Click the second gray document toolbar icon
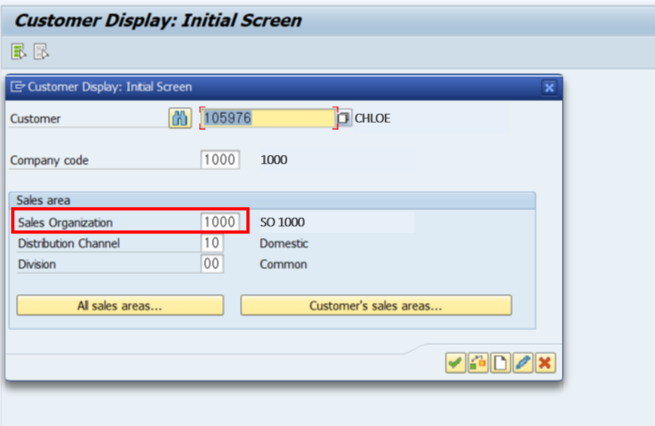 point(41,52)
